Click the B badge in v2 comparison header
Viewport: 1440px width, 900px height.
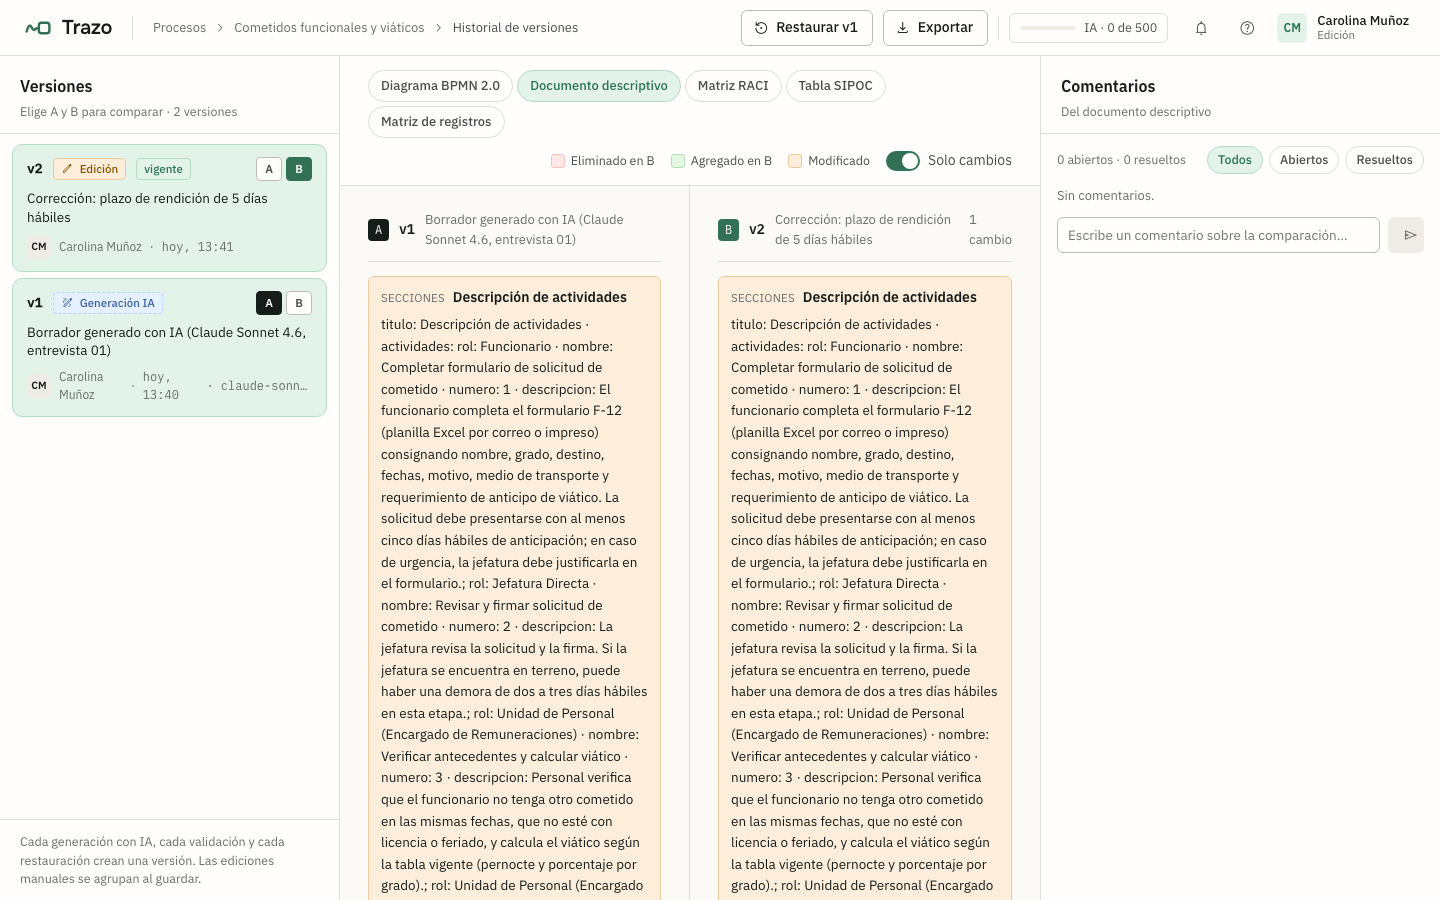[x=728, y=230]
